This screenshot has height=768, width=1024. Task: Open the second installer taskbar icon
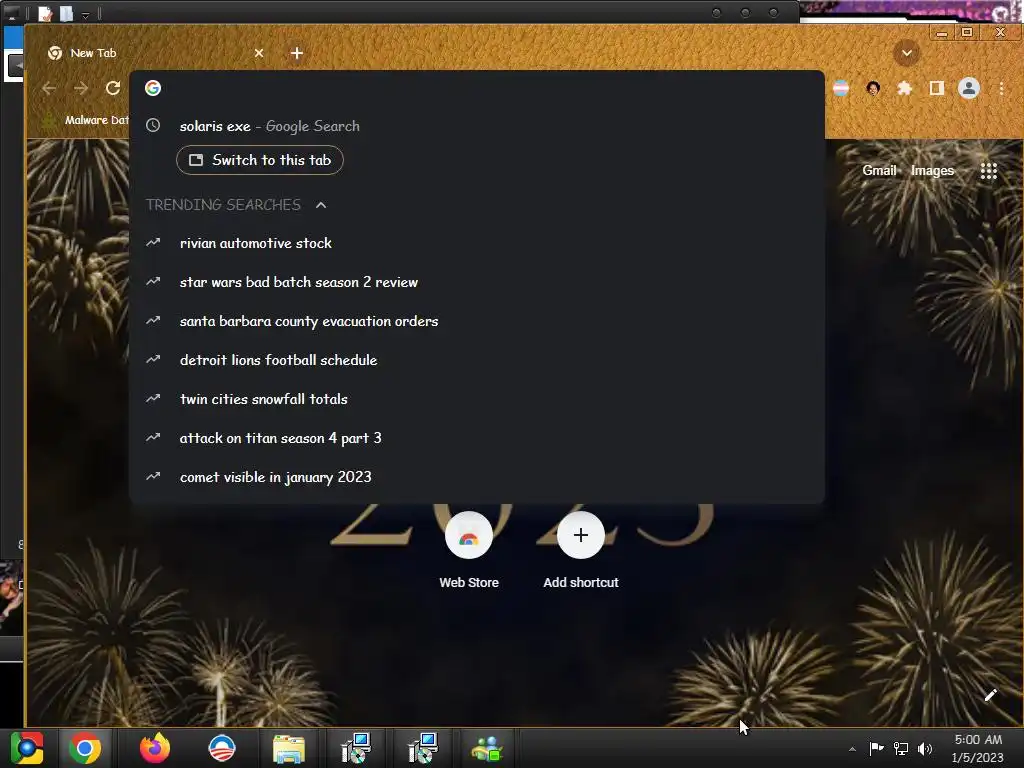point(422,748)
